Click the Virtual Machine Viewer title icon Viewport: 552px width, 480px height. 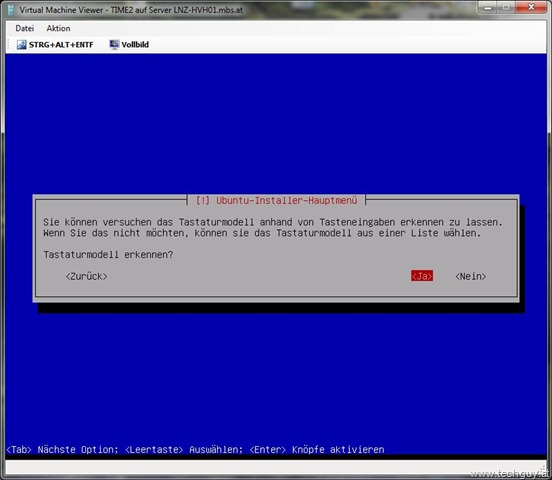pos(11,10)
